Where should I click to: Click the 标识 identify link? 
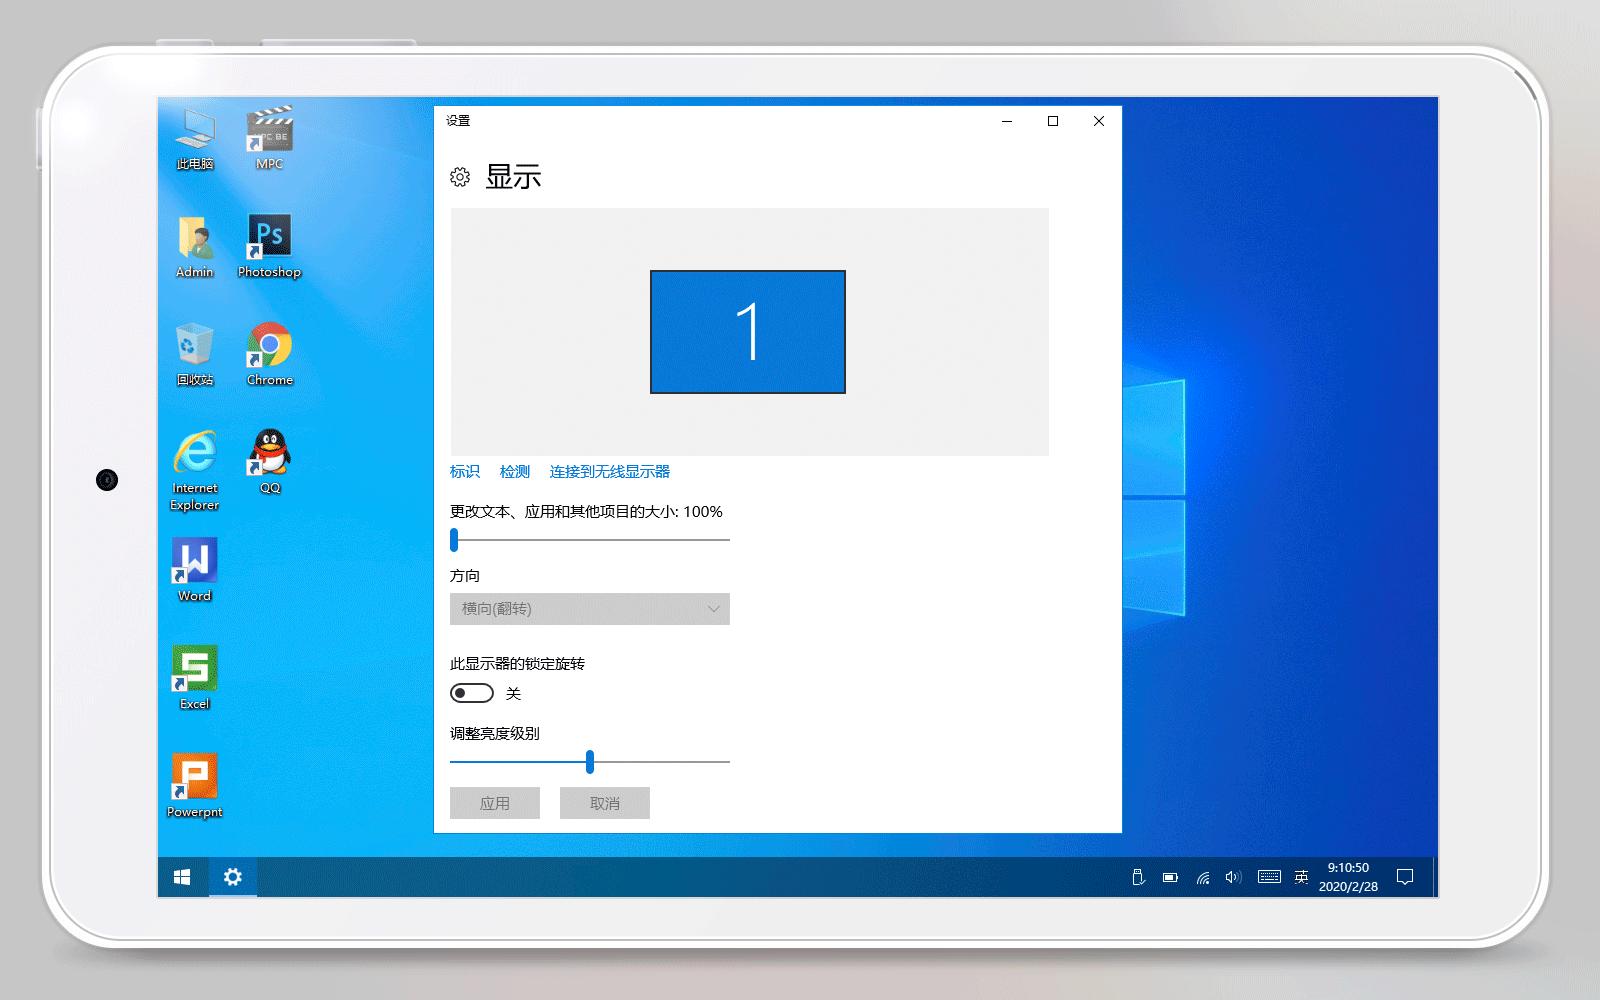pos(464,471)
